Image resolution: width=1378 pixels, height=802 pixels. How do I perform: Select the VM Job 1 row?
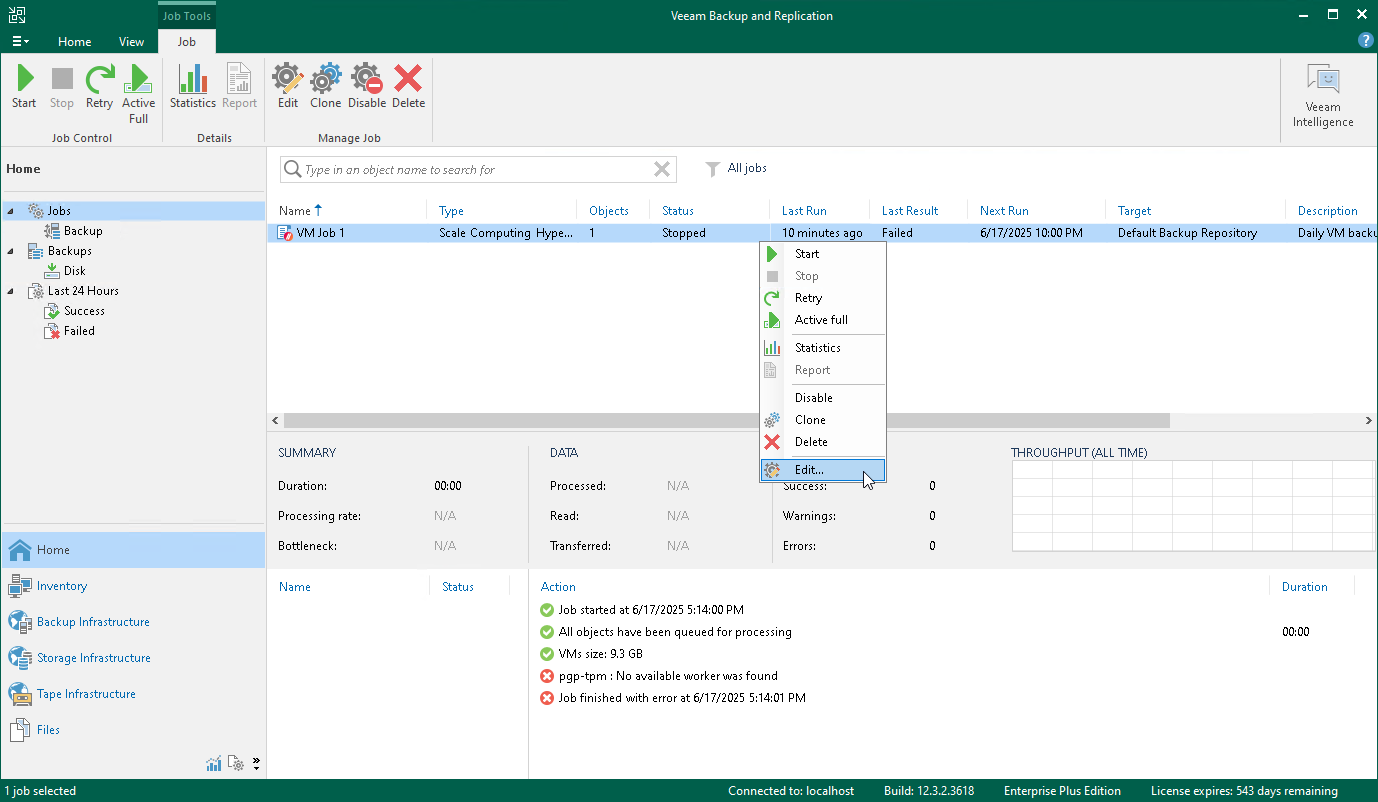pos(822,233)
